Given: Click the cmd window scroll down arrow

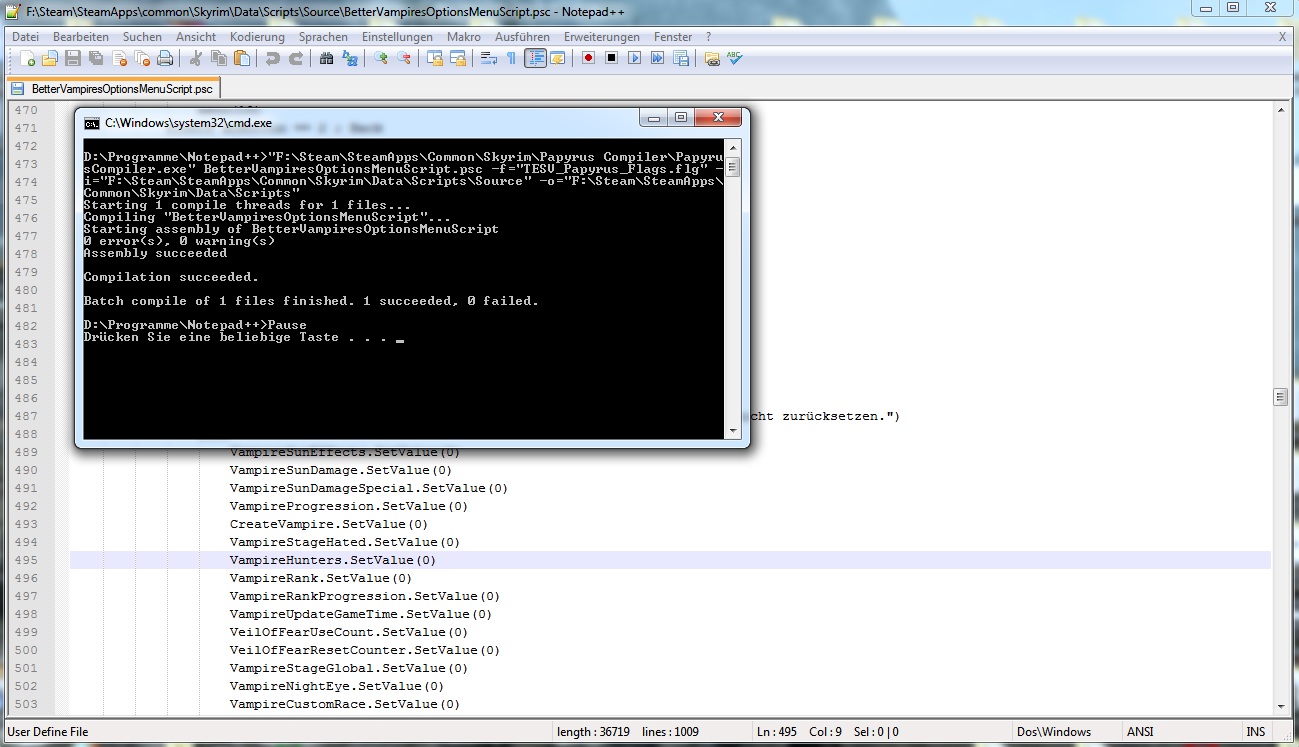Looking at the screenshot, I should (x=733, y=431).
